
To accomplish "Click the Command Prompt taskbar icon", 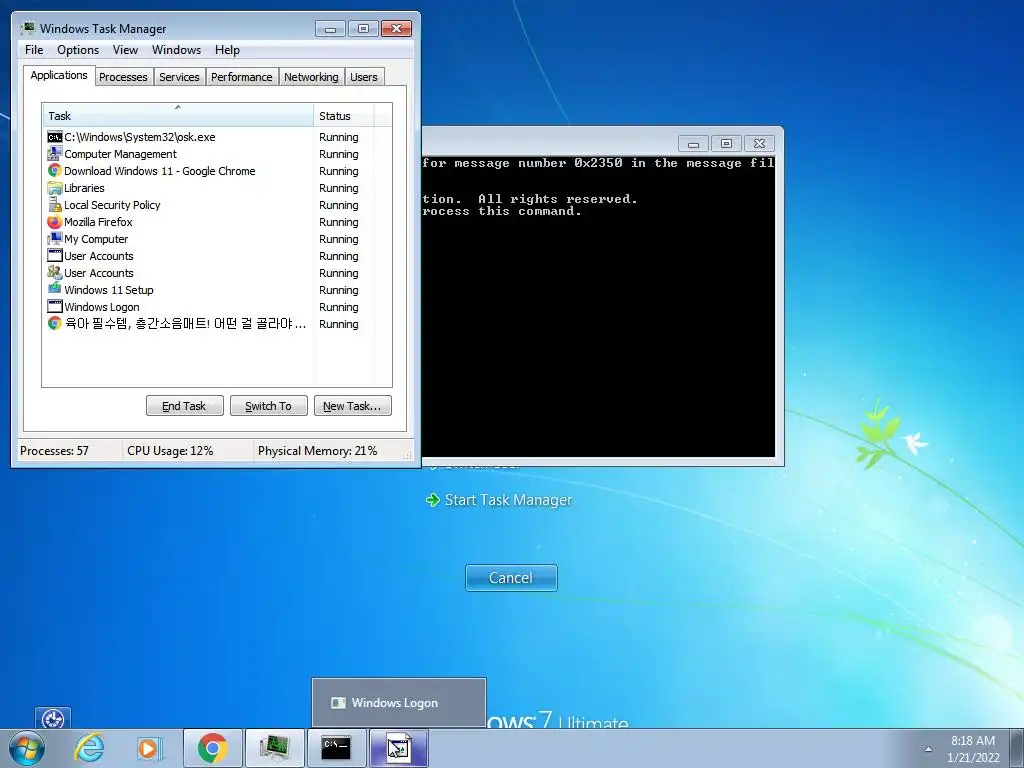I will tap(336, 748).
